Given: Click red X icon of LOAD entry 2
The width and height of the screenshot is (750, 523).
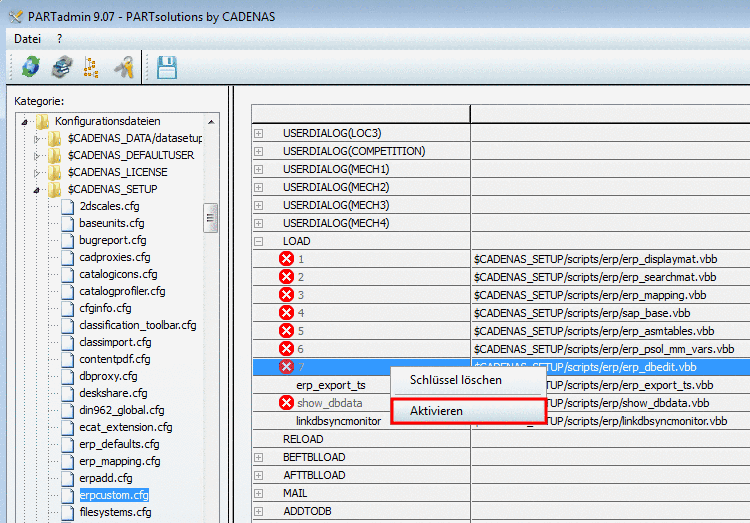Looking at the screenshot, I should click(287, 277).
